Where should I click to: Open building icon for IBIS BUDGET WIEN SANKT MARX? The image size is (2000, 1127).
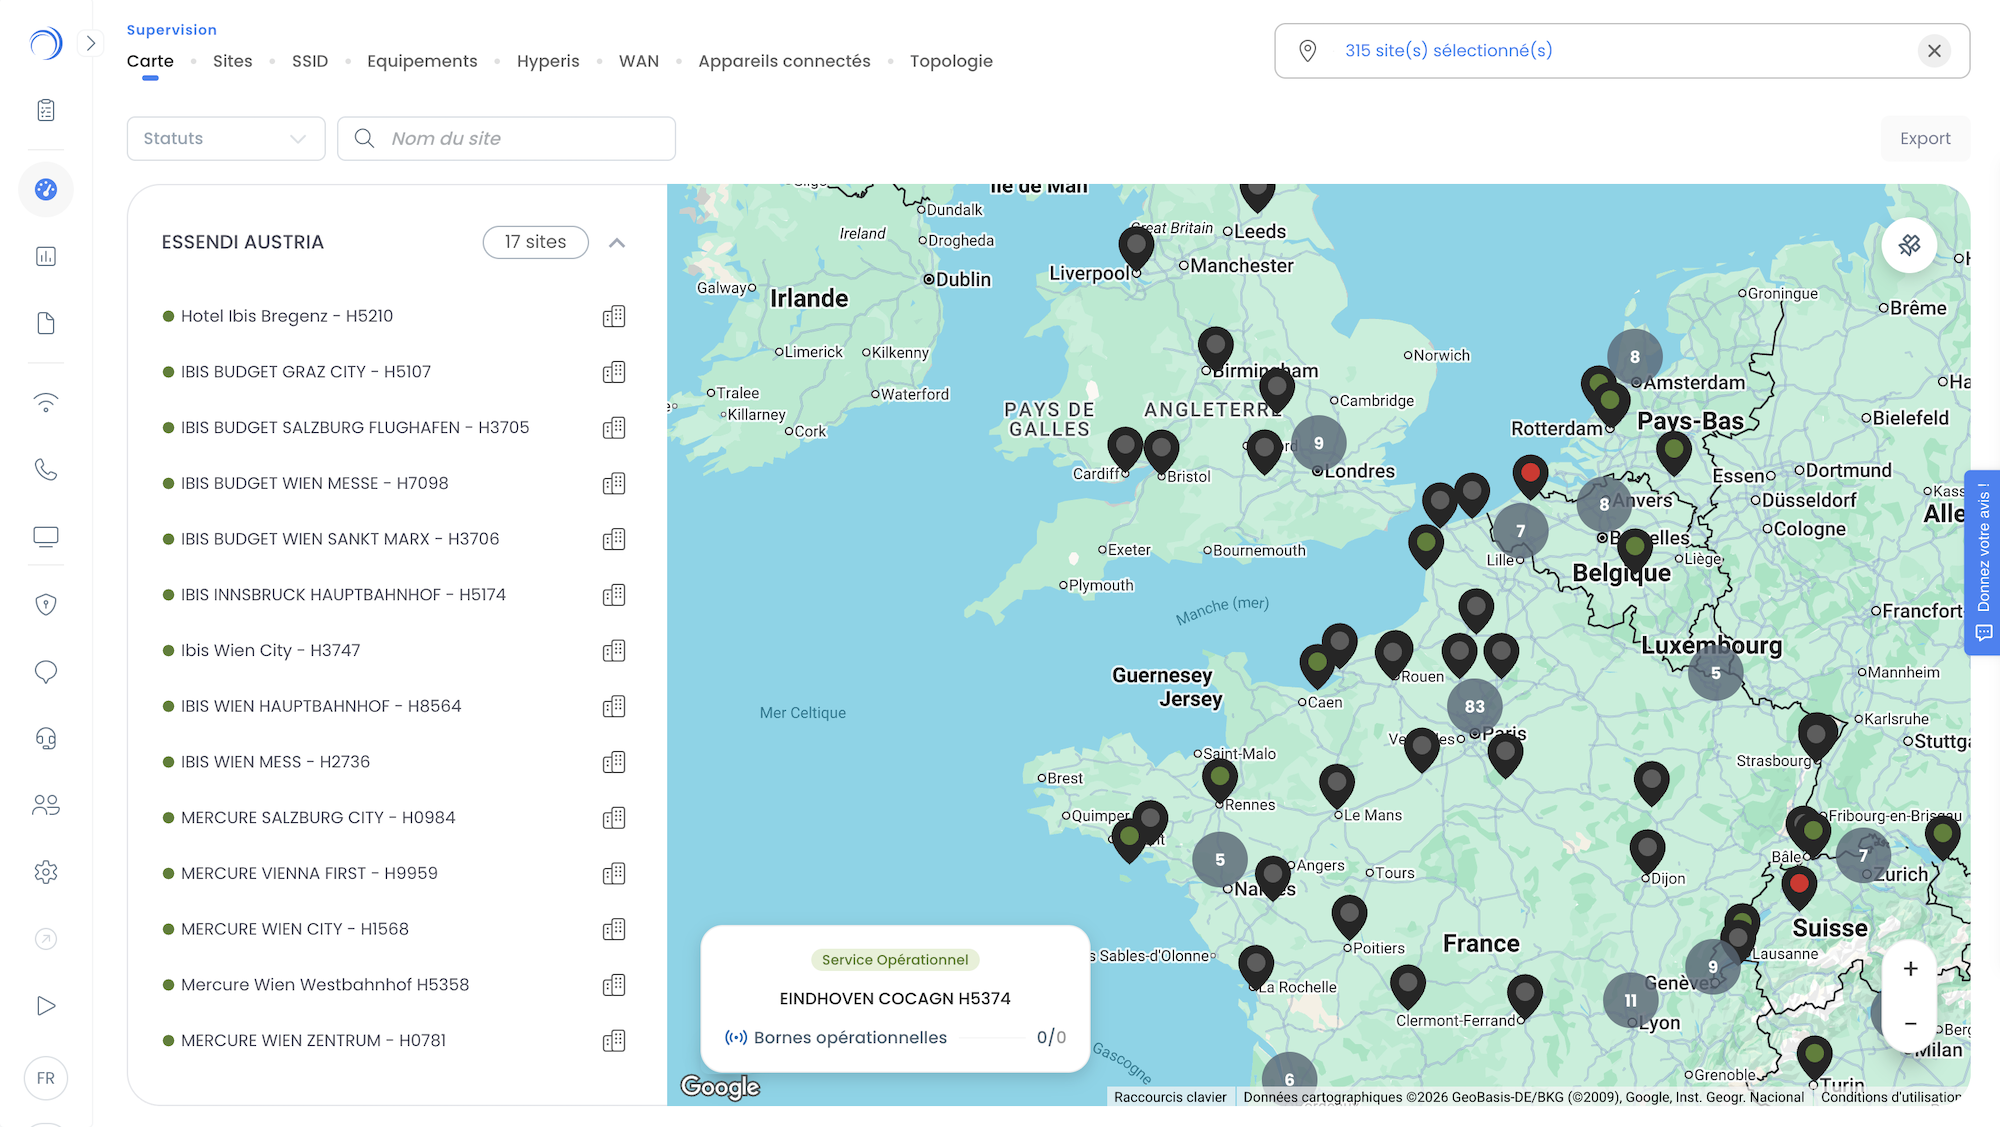pyautogui.click(x=614, y=540)
